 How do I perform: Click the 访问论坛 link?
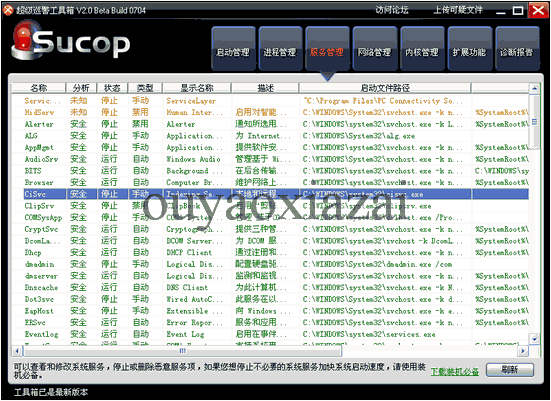click(x=391, y=10)
